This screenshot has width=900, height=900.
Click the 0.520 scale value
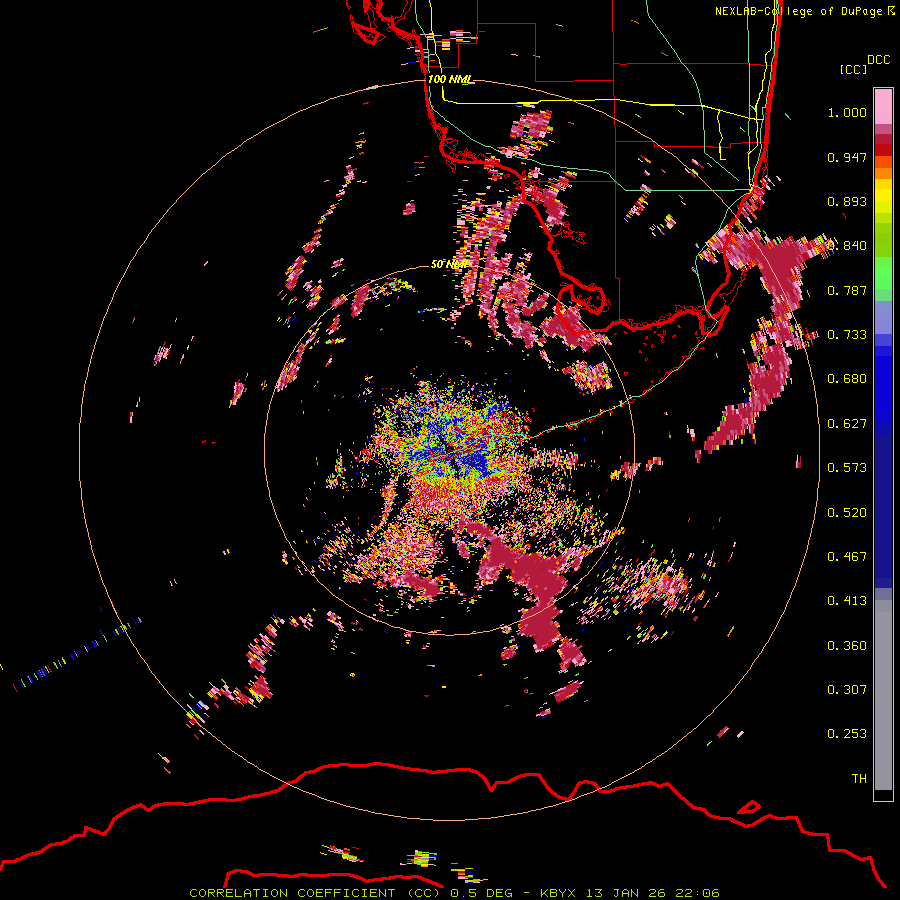(847, 513)
